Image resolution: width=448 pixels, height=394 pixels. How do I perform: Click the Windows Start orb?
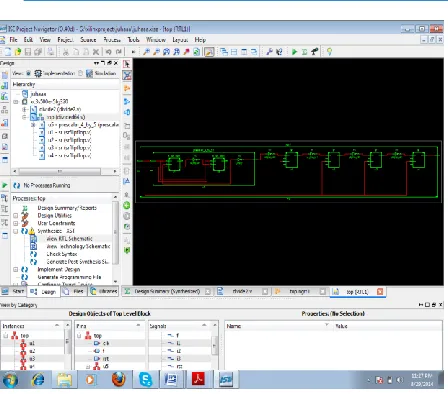pos(10,379)
